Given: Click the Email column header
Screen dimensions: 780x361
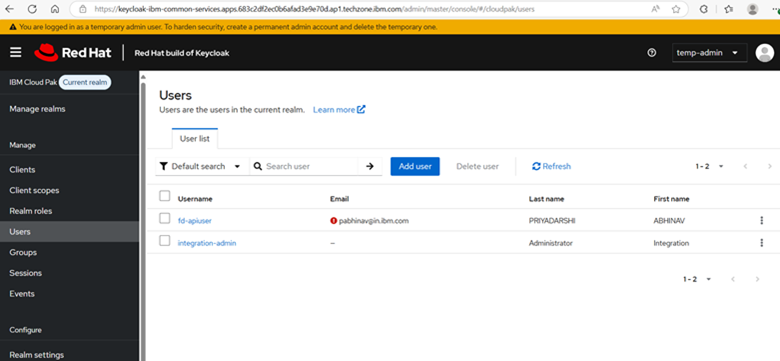Looking at the screenshot, I should coord(339,199).
